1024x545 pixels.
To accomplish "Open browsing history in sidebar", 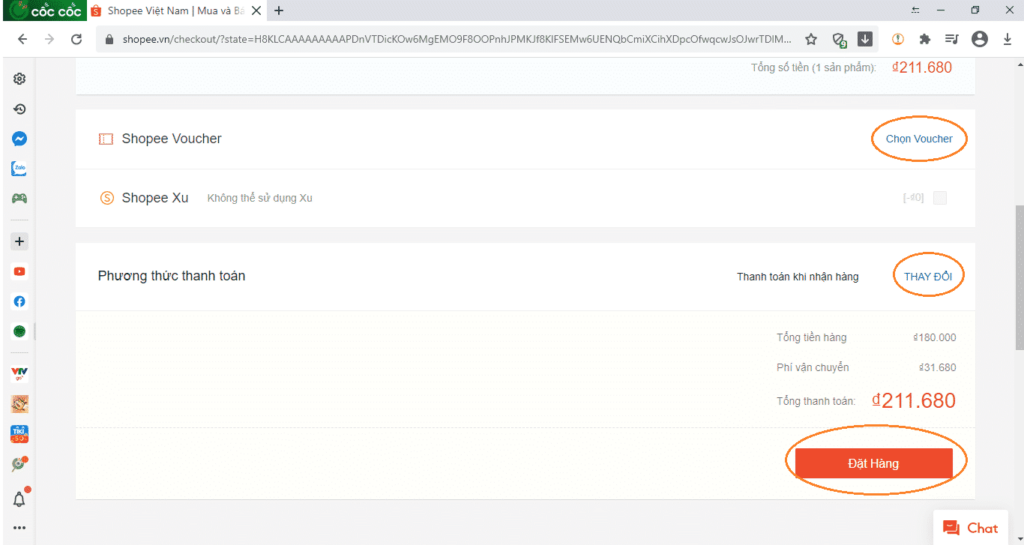I will [20, 109].
